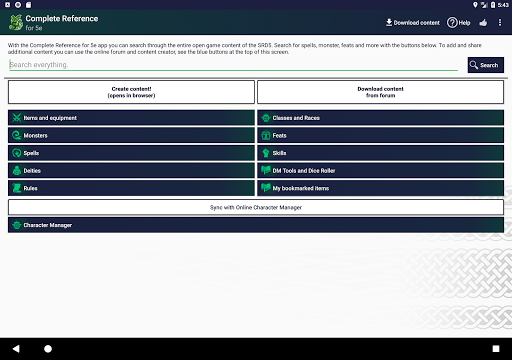Image resolution: width=512 pixels, height=360 pixels.
Task: Click the Monsters dragon icon
Action: point(17,135)
